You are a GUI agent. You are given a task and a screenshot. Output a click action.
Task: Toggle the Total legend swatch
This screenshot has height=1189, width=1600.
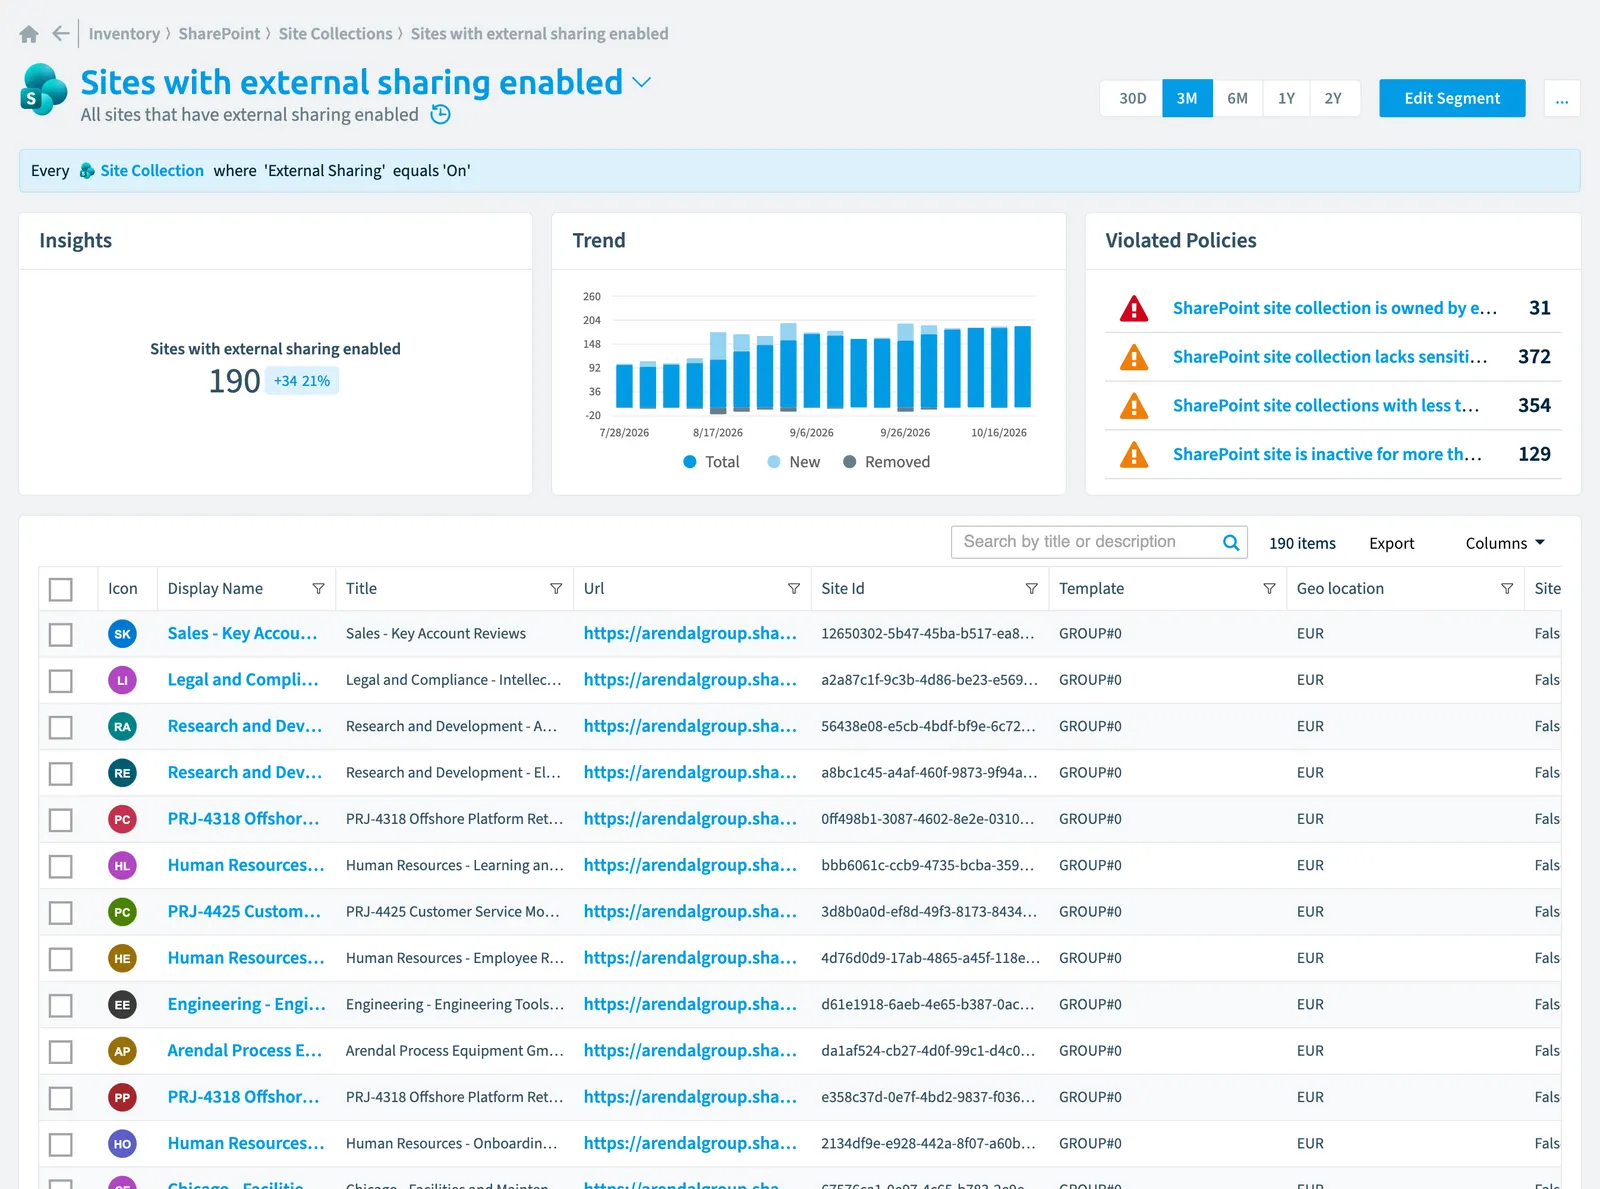pos(690,462)
